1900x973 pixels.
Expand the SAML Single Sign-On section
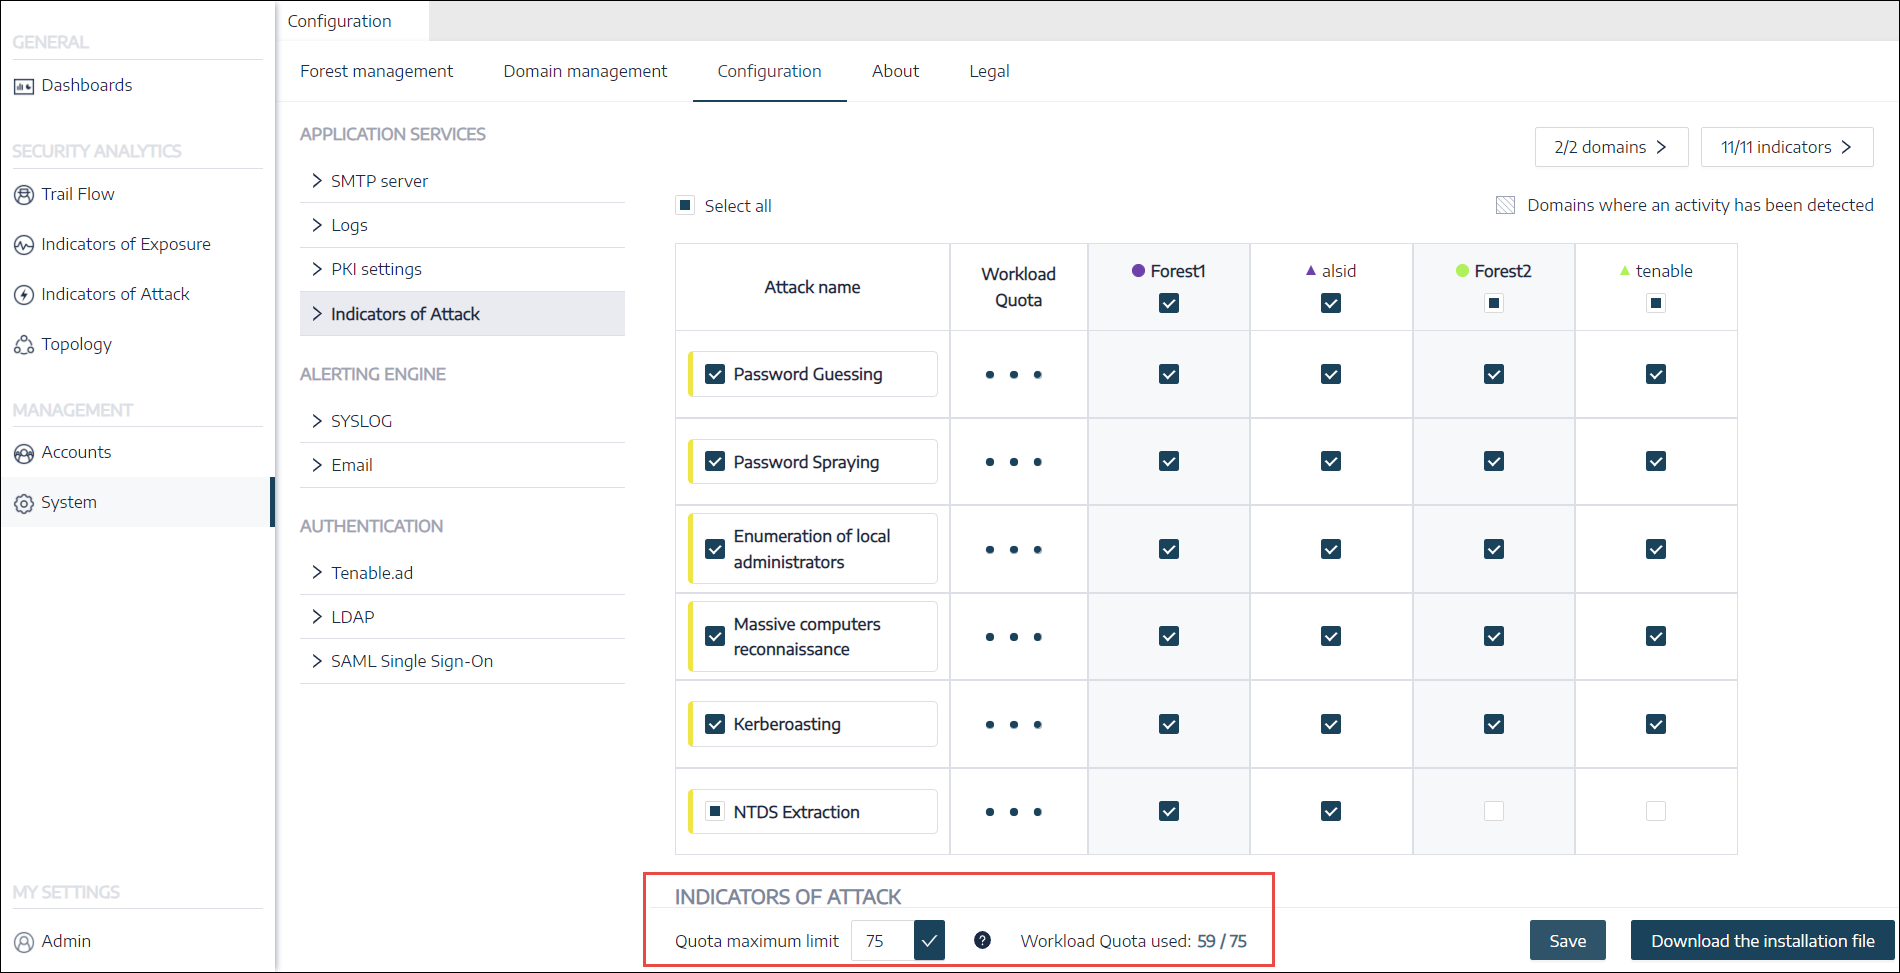(x=462, y=661)
